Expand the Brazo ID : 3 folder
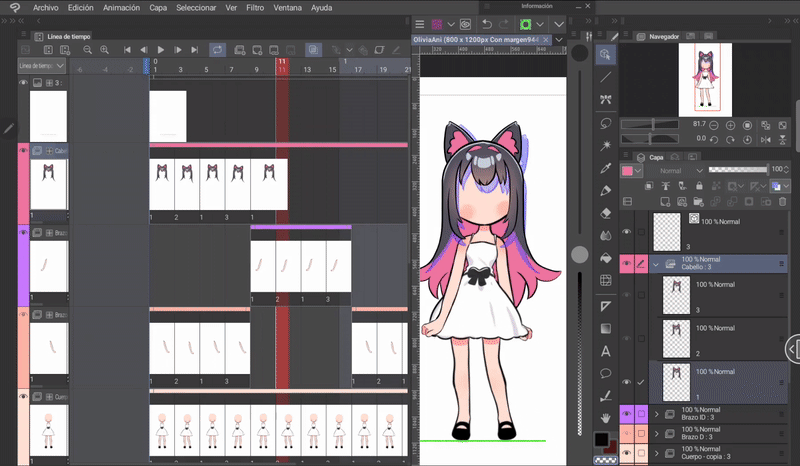 [657, 414]
